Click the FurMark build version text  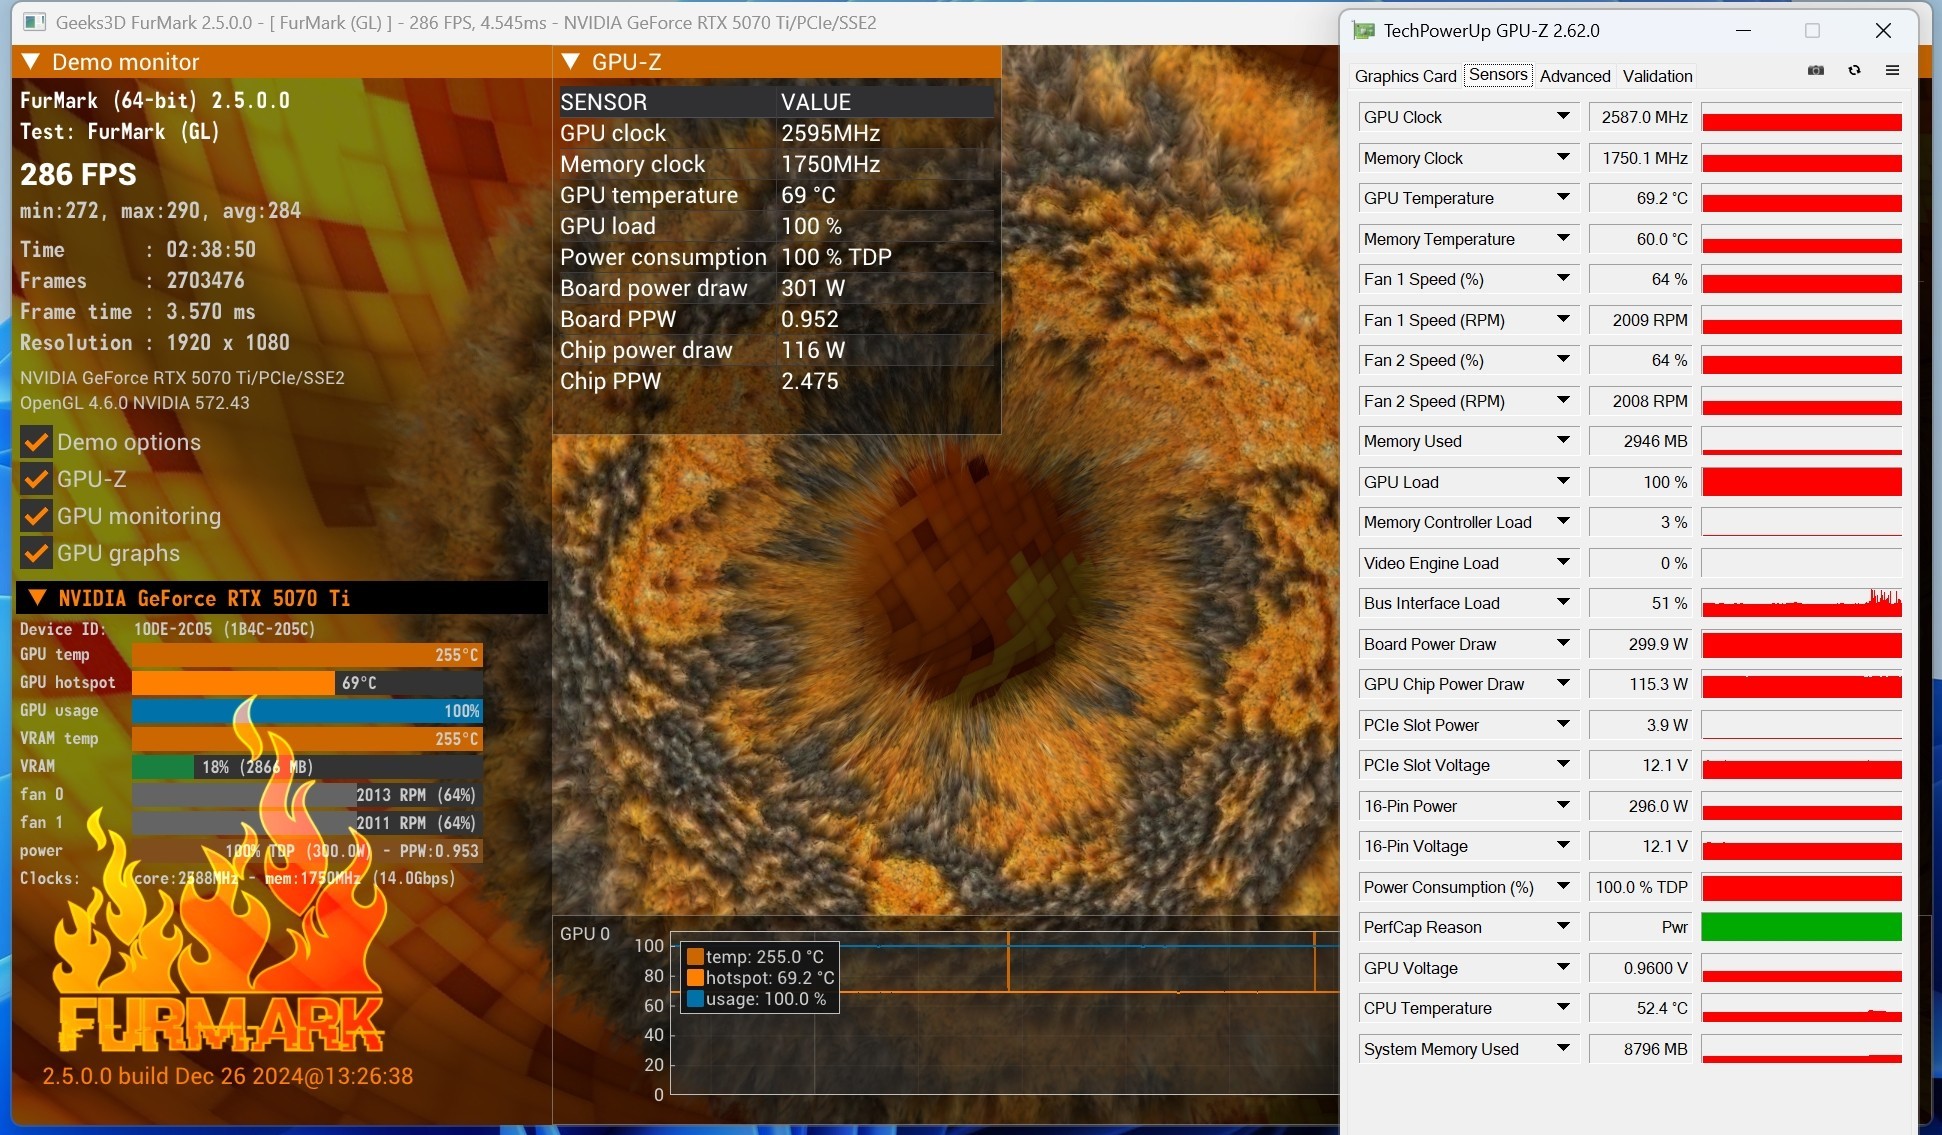[228, 1076]
